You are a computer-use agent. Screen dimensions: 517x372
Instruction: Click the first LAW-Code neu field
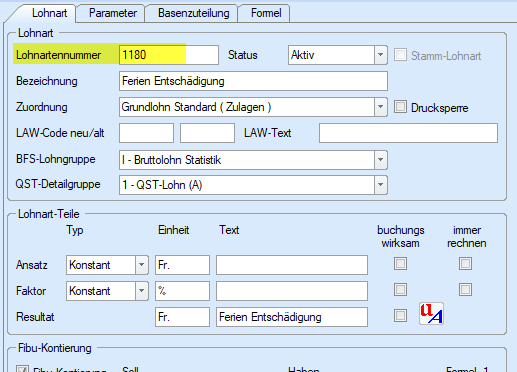pyautogui.click(x=146, y=133)
